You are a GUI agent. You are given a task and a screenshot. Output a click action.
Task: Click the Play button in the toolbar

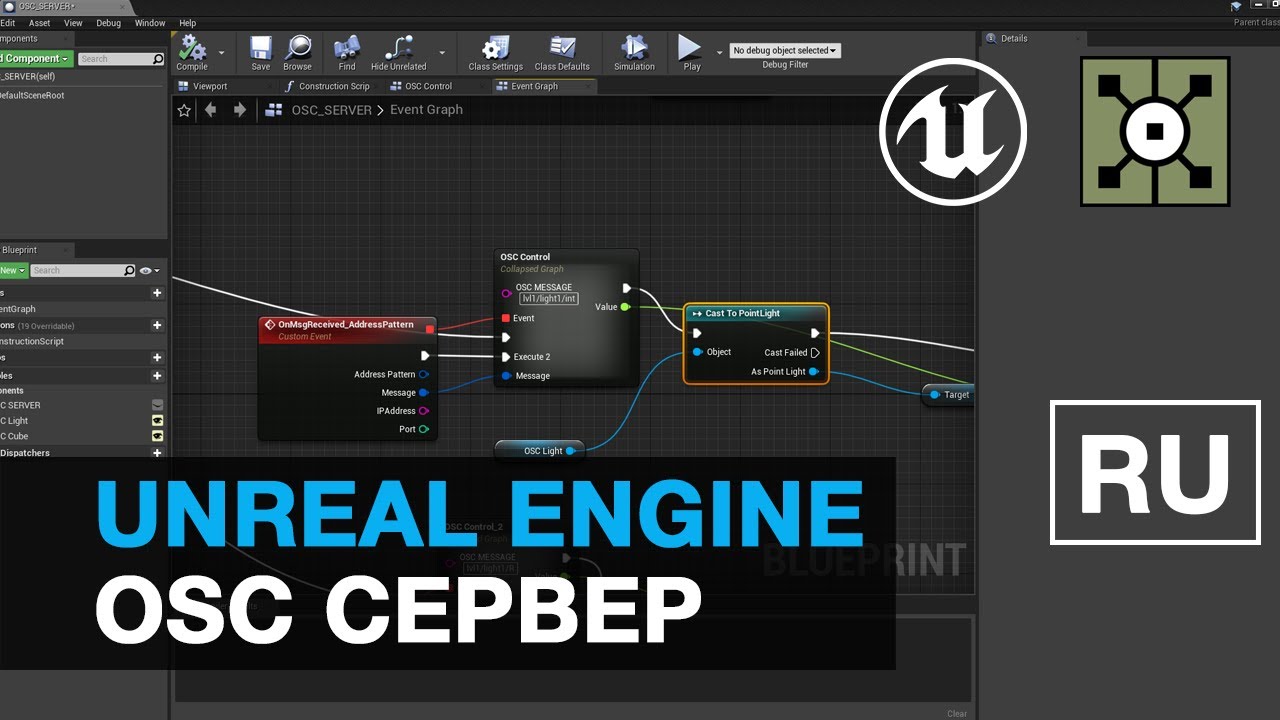691,52
